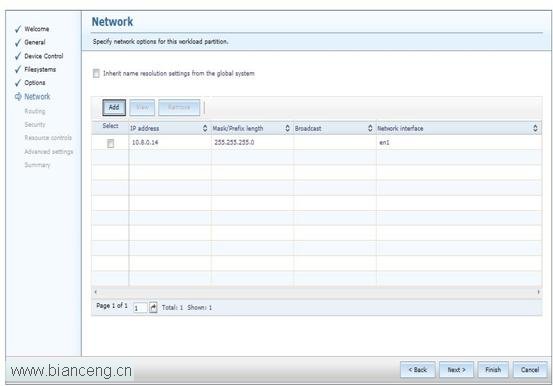553x386 pixels.
Task: Select the Resource controls step
Action: (x=48, y=138)
